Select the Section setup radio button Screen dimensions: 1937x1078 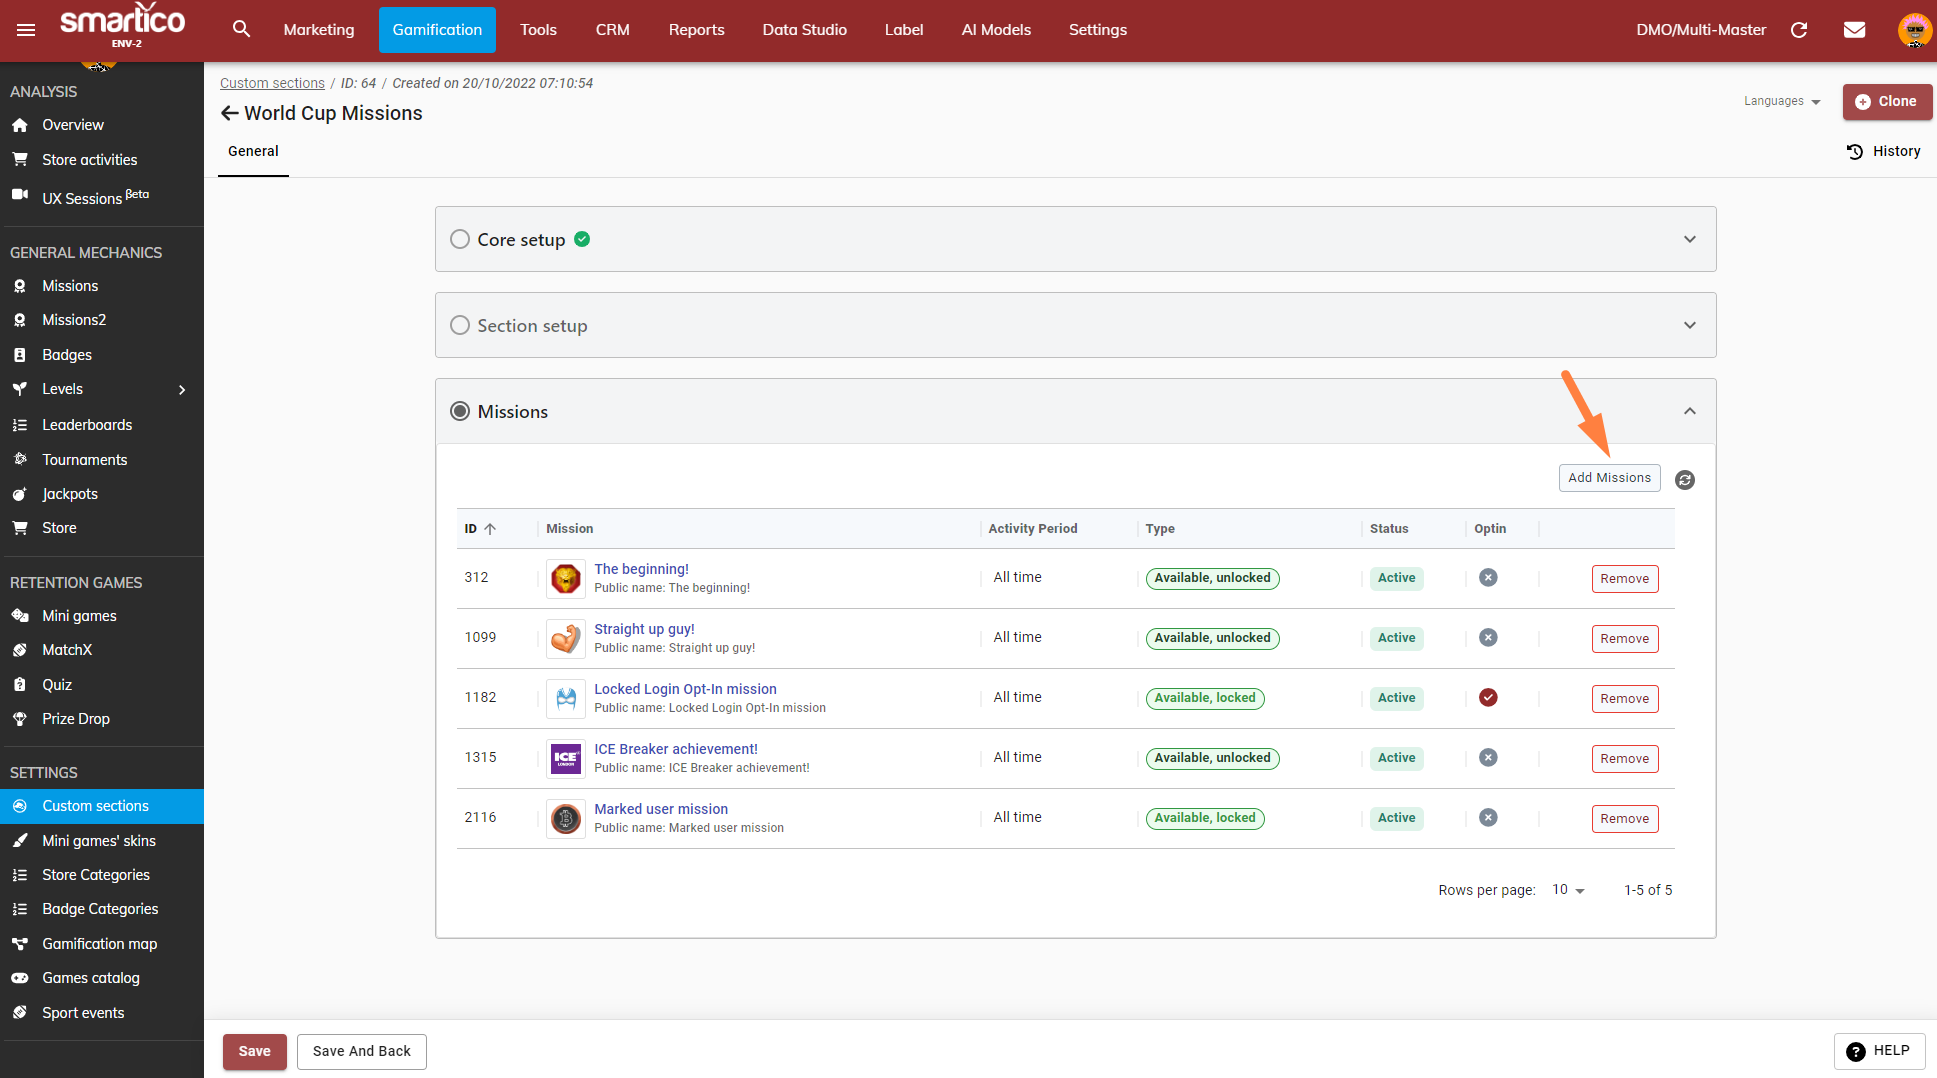460,325
